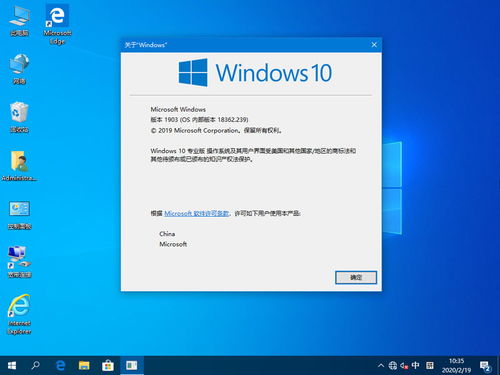500x375 pixels.
Task: Open the notification action center icon
Action: click(485, 366)
